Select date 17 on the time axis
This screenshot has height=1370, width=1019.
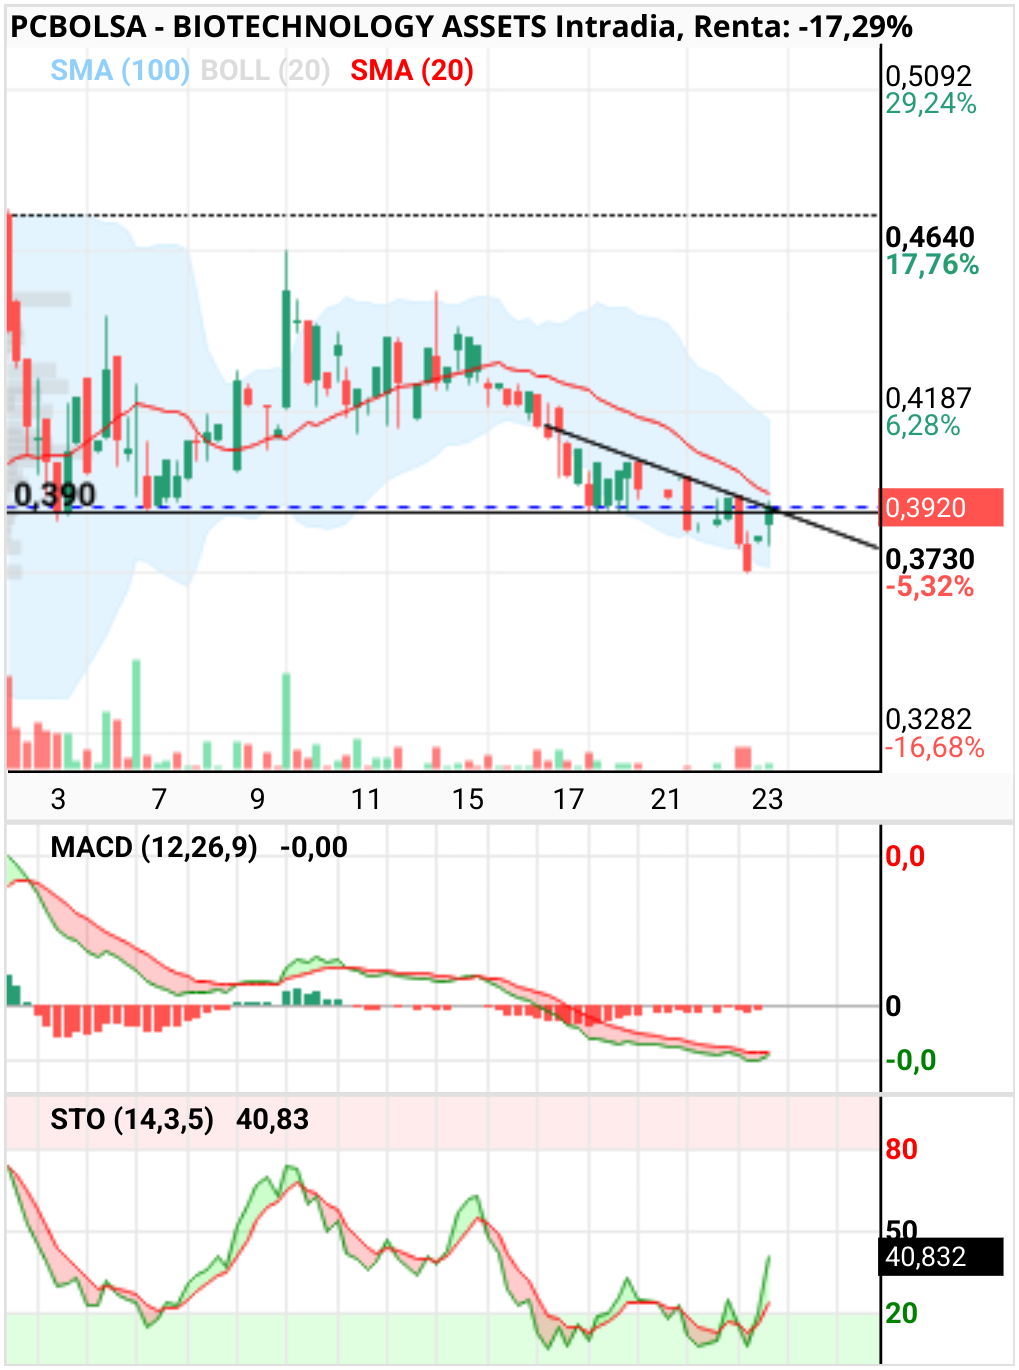coord(568,799)
